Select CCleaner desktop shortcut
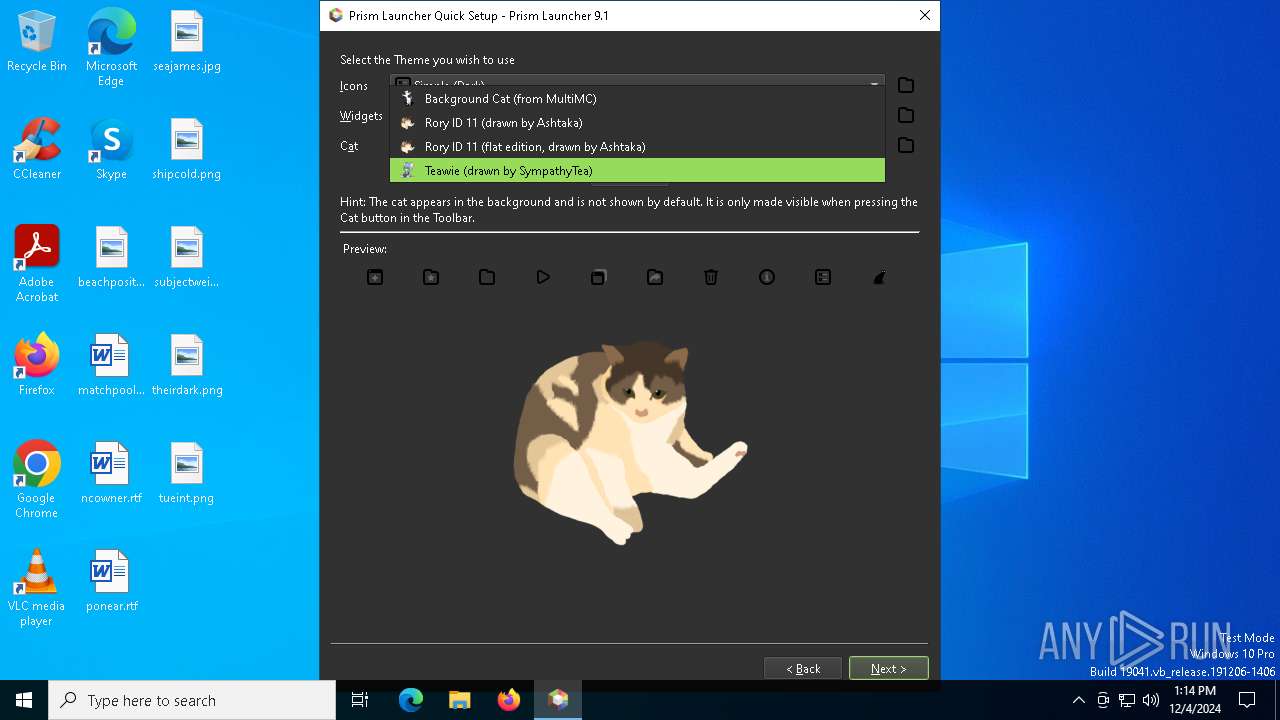Screen dimensions: 1280x720 pyautogui.click(x=37, y=149)
